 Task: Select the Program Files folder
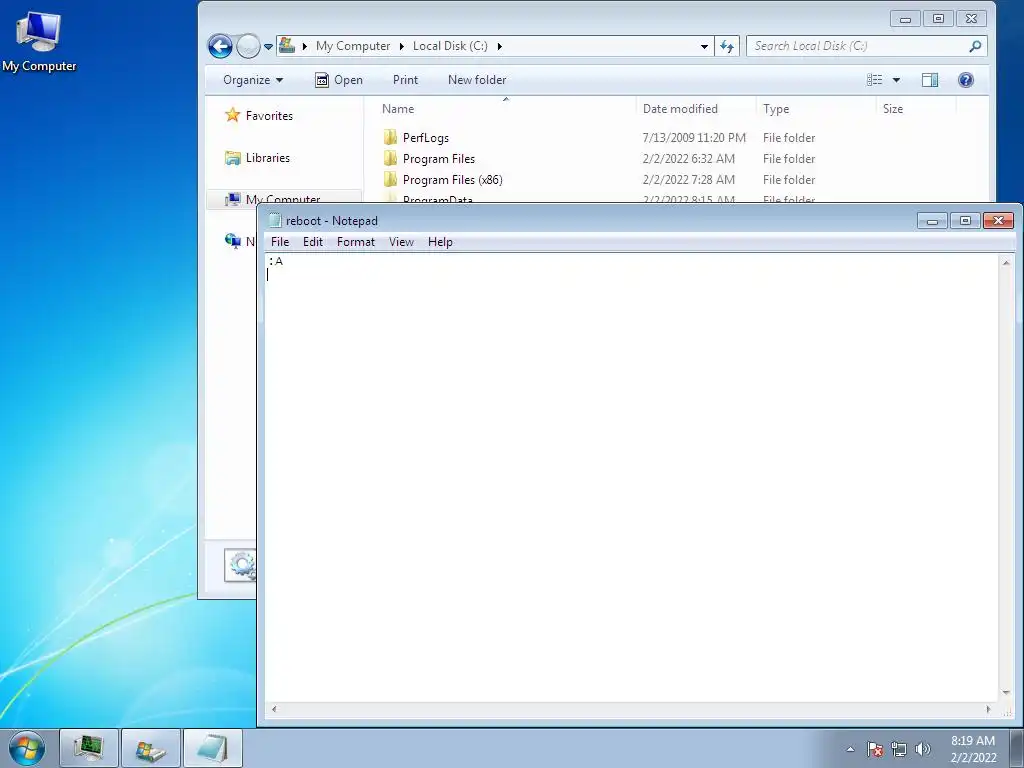[439, 159]
